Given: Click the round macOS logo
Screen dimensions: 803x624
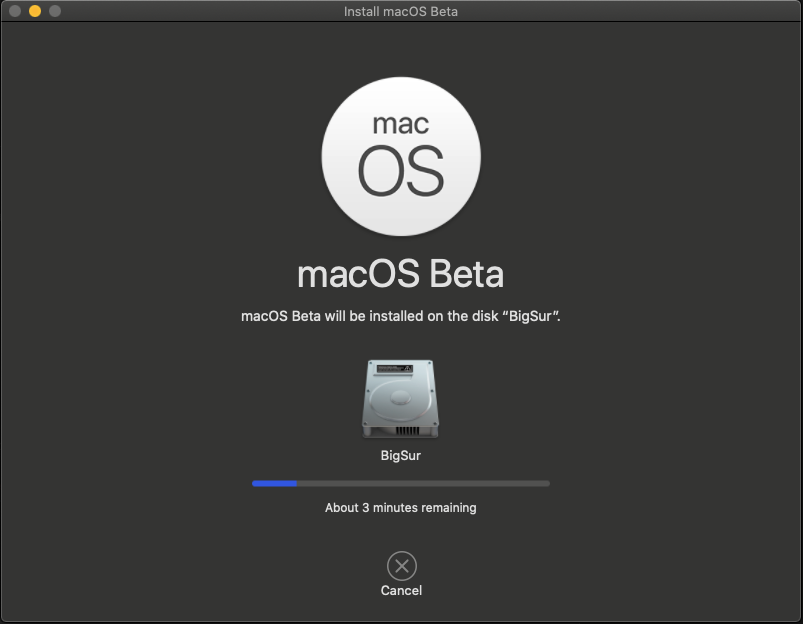Looking at the screenshot, I should (401, 157).
